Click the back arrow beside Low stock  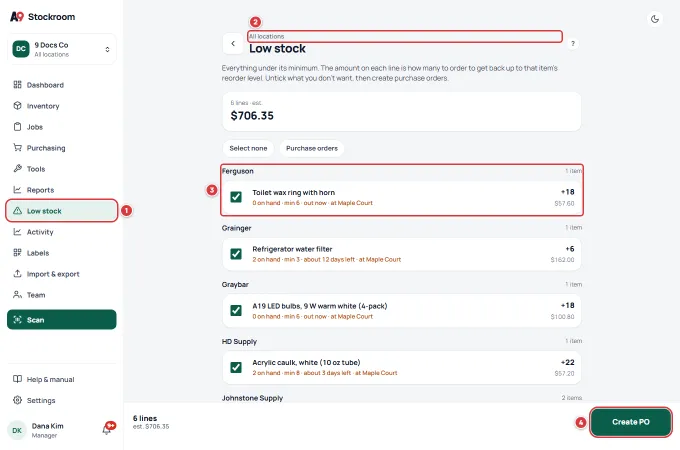point(233,43)
